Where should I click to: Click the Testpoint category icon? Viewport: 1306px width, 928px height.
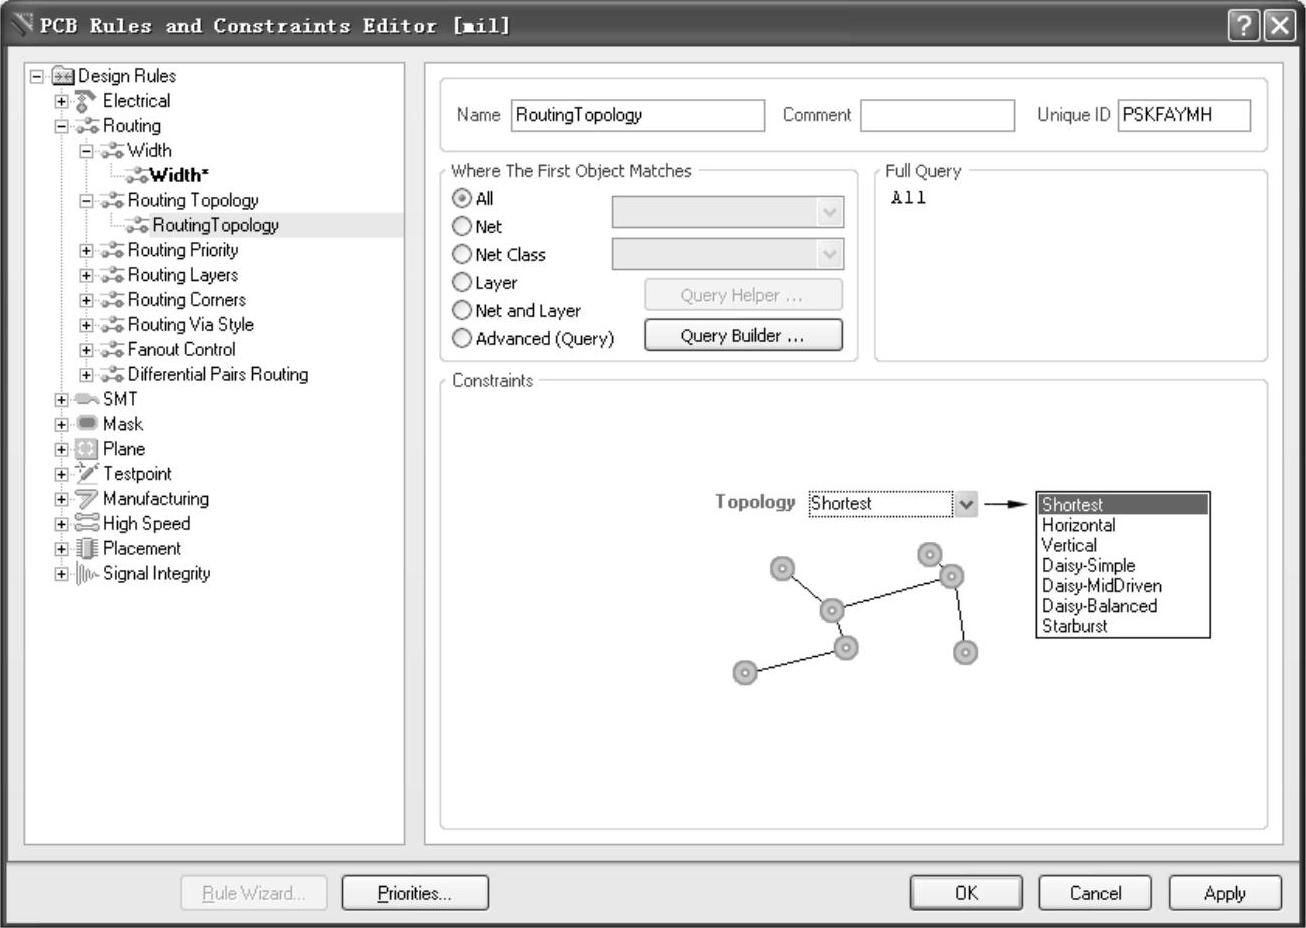click(x=87, y=474)
